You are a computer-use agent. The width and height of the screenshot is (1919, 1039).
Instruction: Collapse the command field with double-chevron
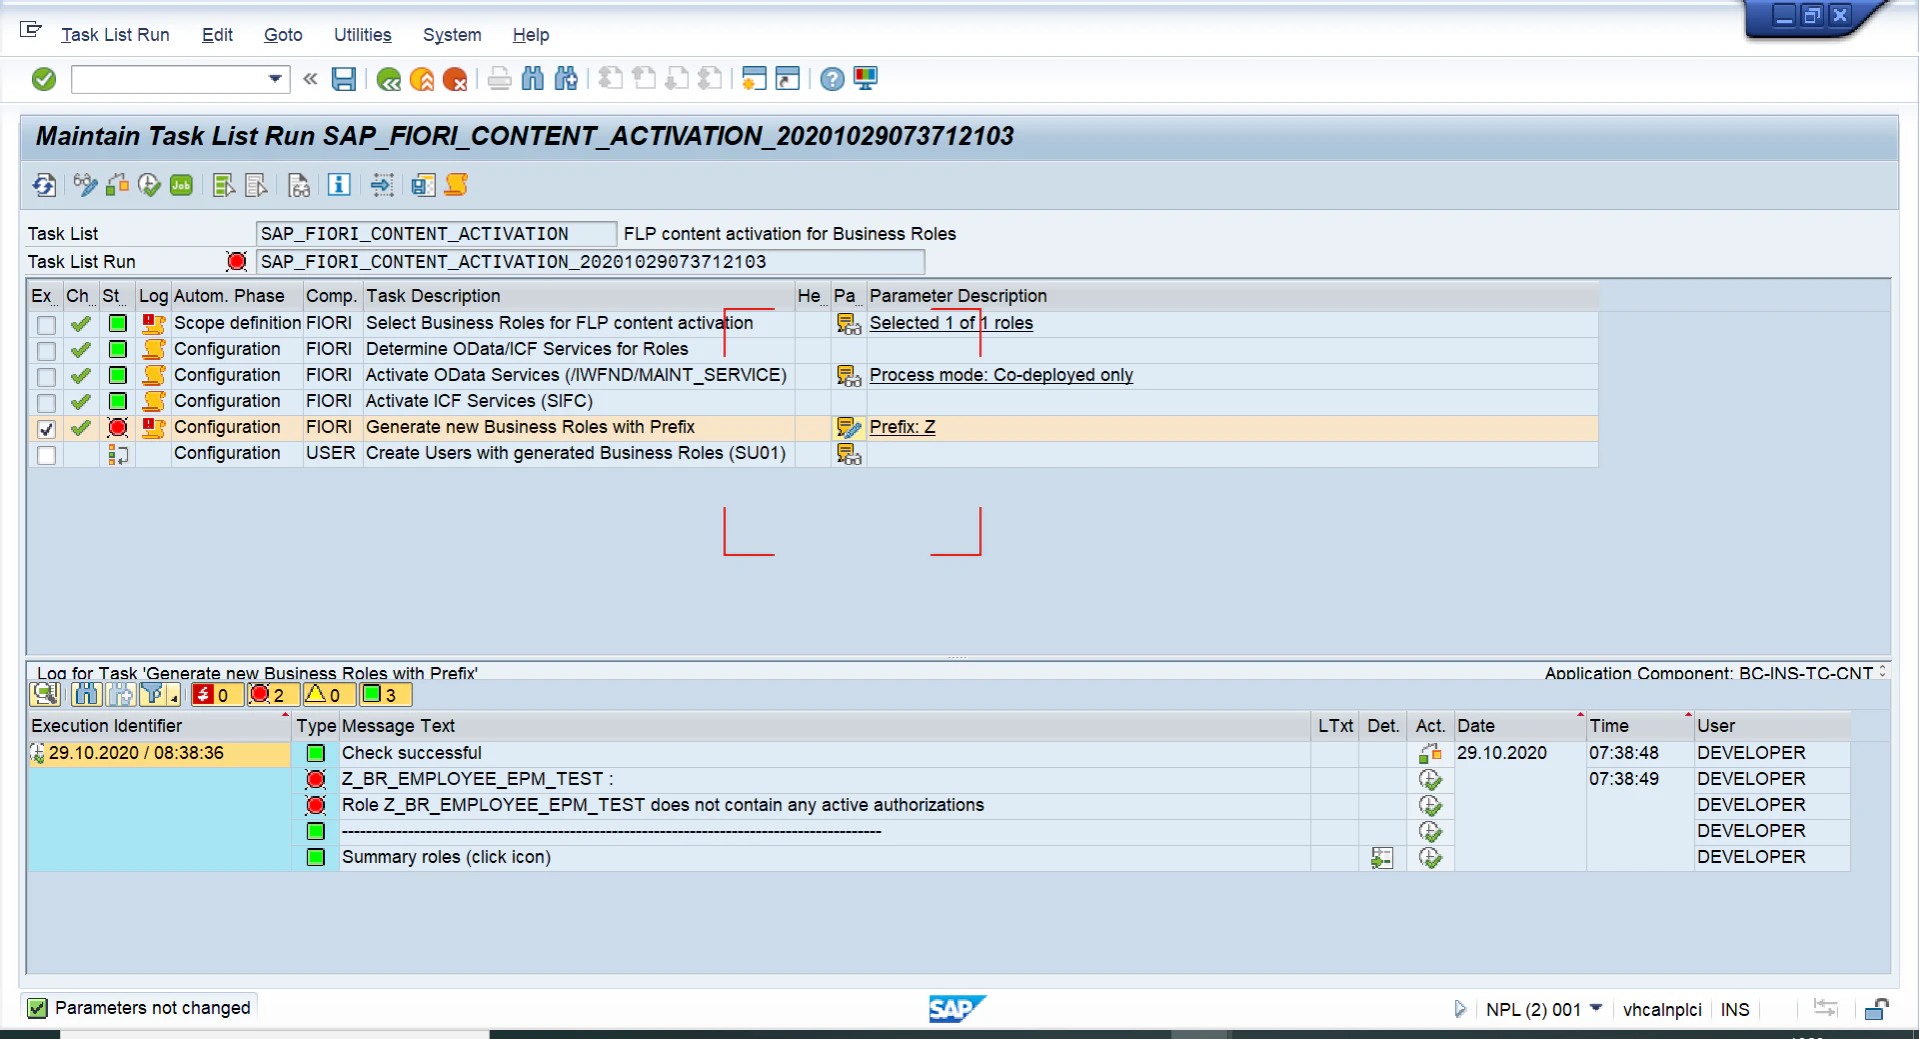(310, 79)
